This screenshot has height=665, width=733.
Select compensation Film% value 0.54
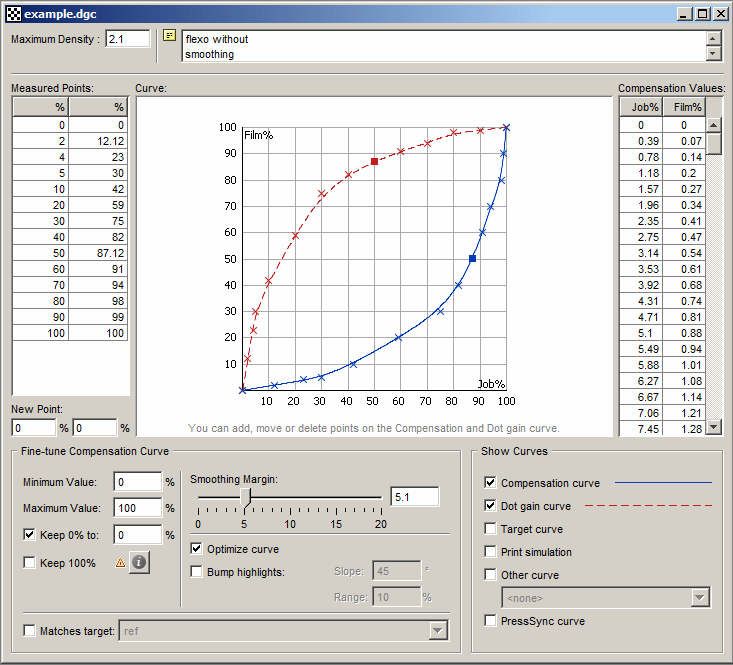tap(684, 253)
